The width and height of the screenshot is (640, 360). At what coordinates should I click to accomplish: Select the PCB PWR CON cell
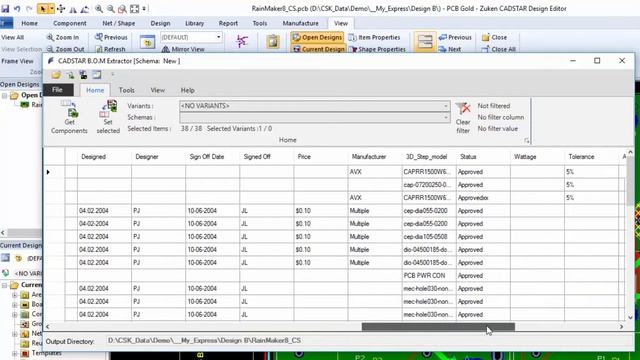tap(429, 276)
